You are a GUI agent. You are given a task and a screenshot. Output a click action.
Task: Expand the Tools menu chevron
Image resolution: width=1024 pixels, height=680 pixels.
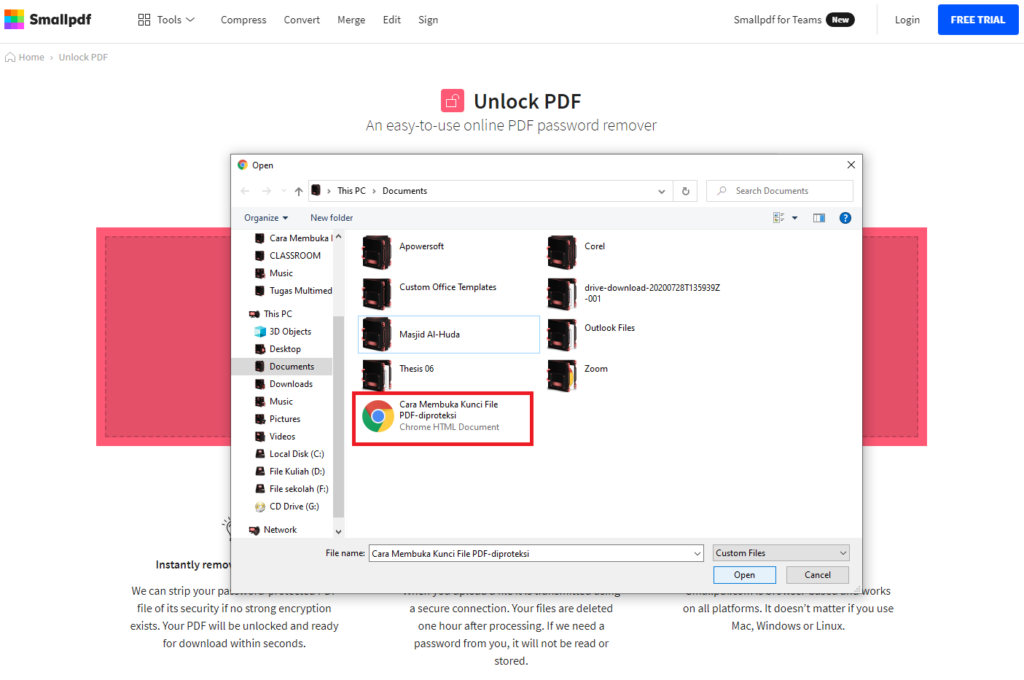pos(189,19)
